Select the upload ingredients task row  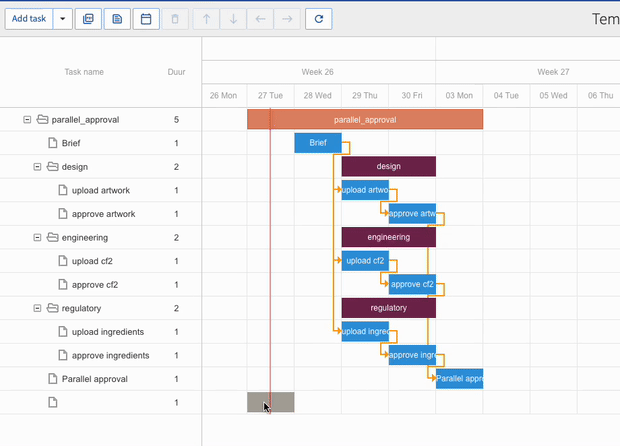pyautogui.click(x=107, y=332)
